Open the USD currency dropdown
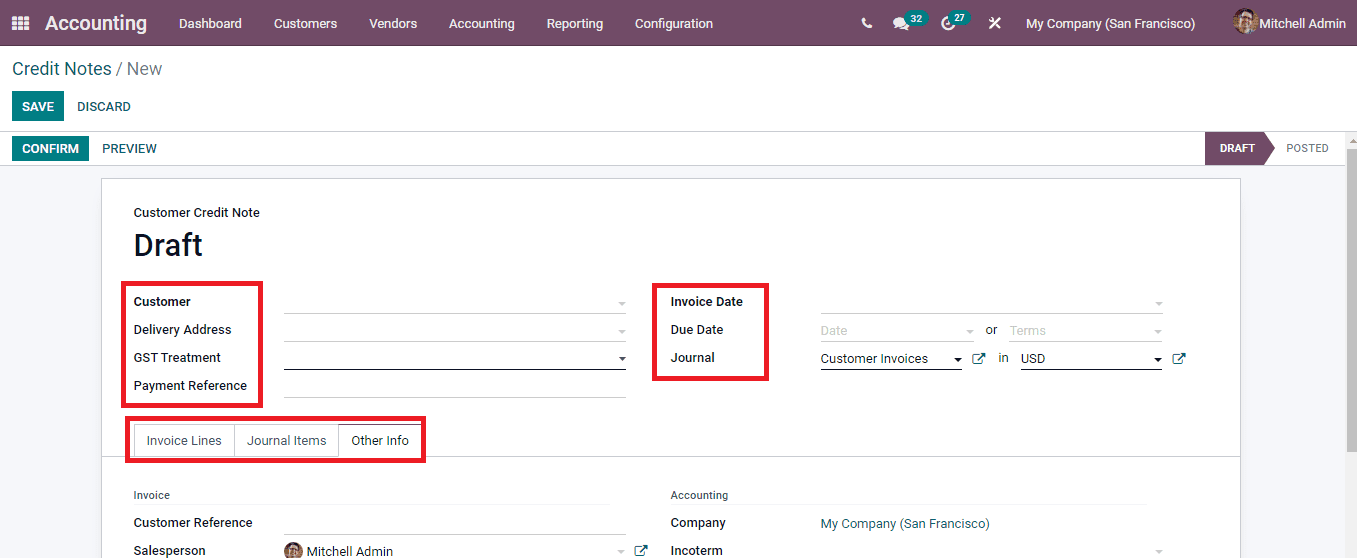 tap(1158, 359)
